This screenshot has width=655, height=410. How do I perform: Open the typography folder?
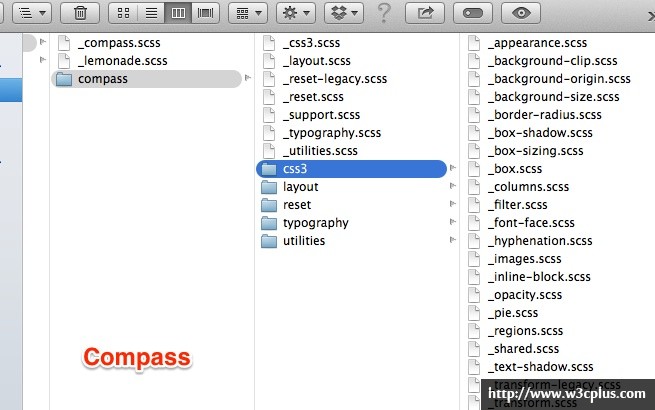(x=315, y=222)
